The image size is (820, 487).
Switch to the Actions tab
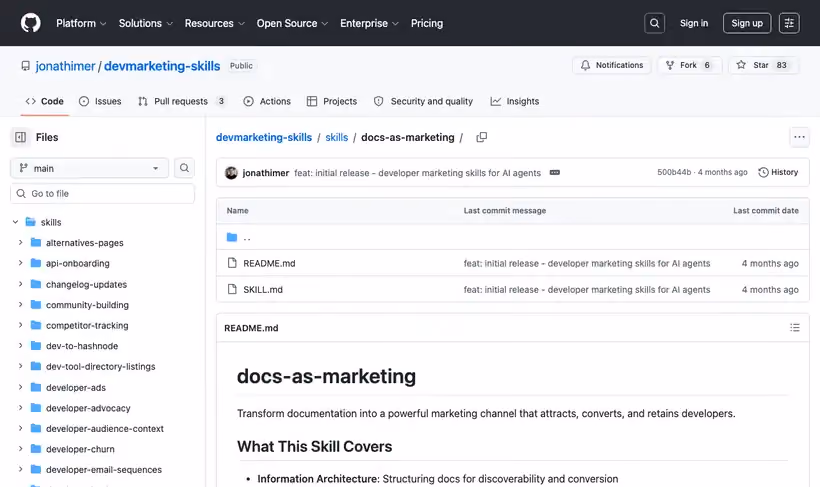[x=267, y=101]
